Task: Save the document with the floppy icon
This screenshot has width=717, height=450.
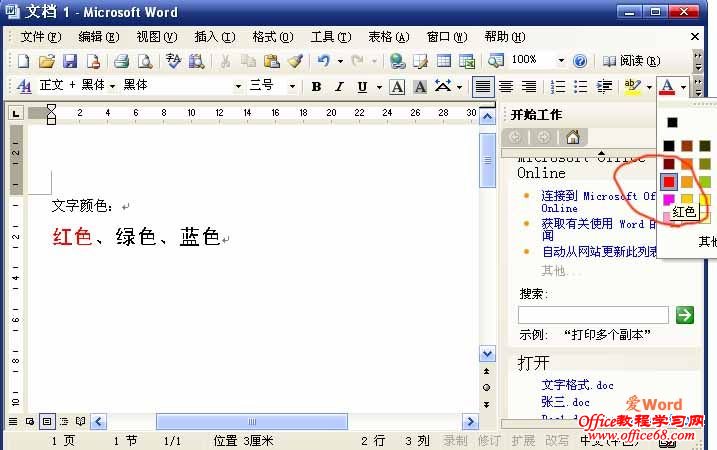Action: pos(70,61)
